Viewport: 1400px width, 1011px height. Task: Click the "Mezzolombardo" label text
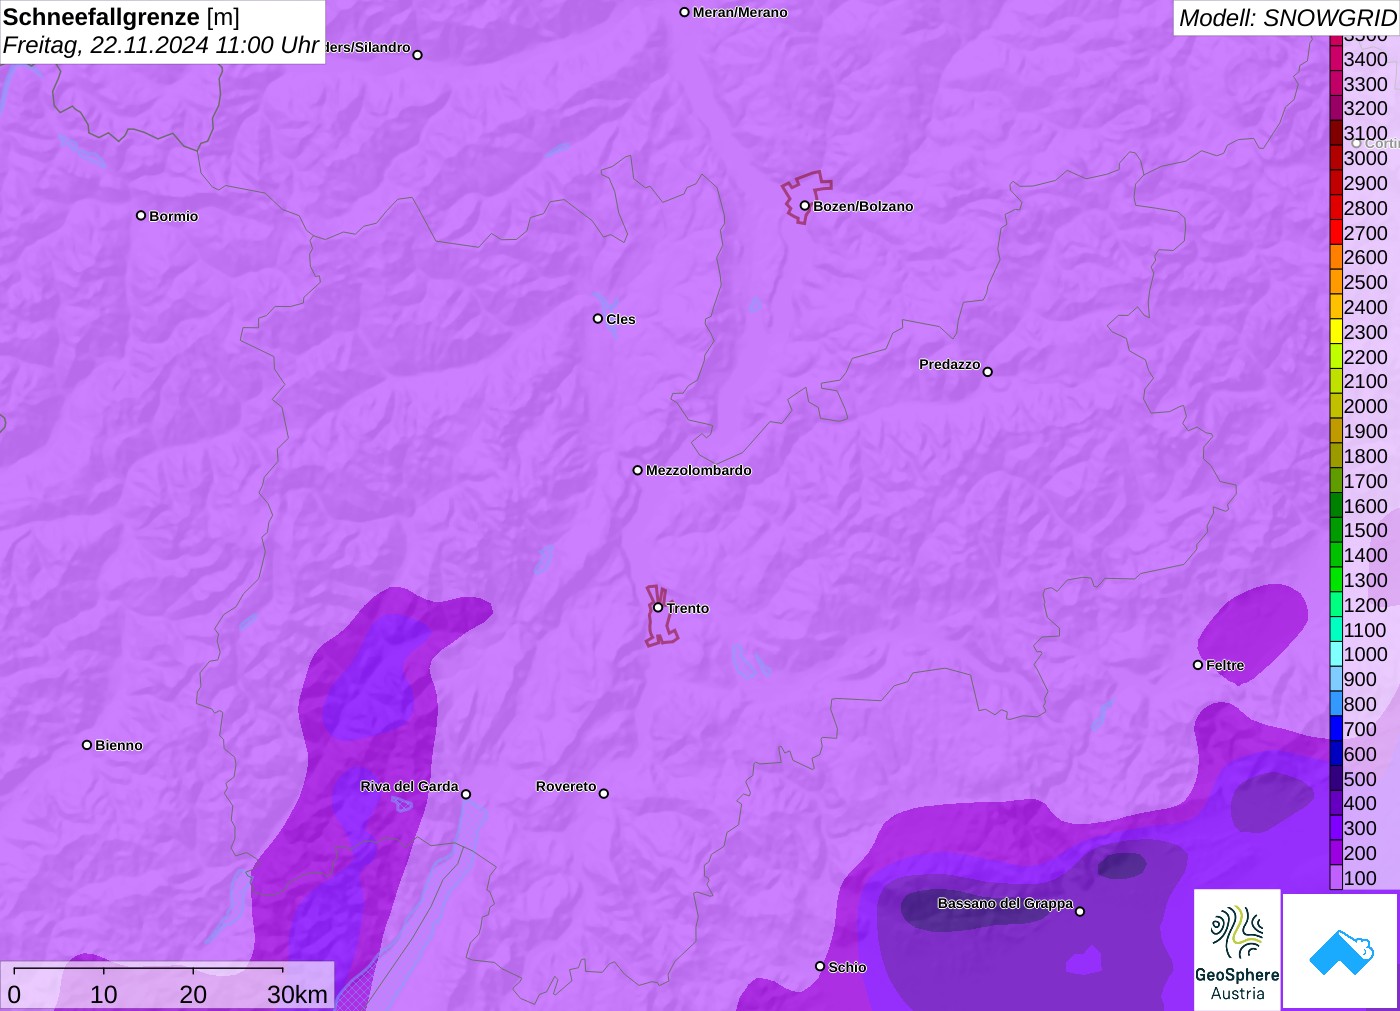click(x=698, y=470)
